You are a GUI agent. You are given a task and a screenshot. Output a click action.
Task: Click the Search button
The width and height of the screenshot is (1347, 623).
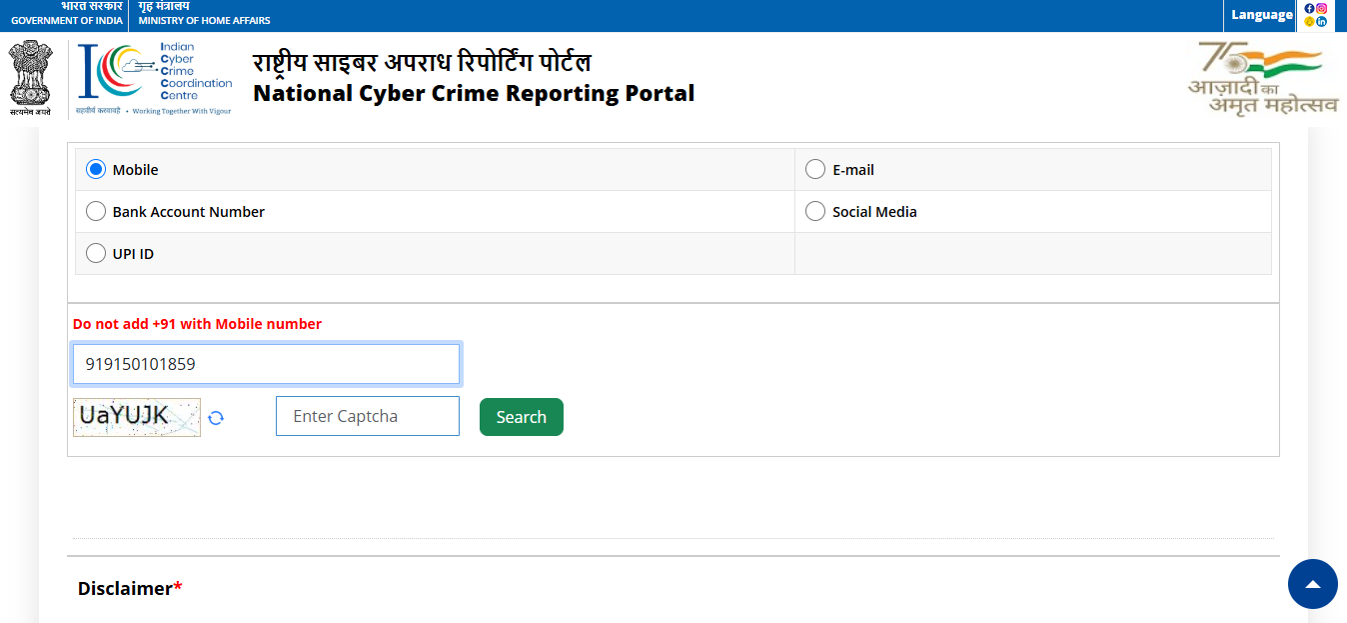pos(521,417)
